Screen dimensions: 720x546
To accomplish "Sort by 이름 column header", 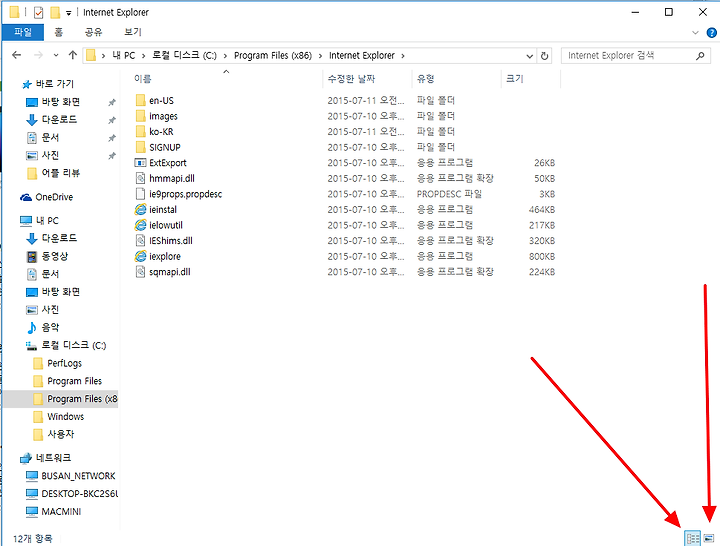I will (142, 79).
